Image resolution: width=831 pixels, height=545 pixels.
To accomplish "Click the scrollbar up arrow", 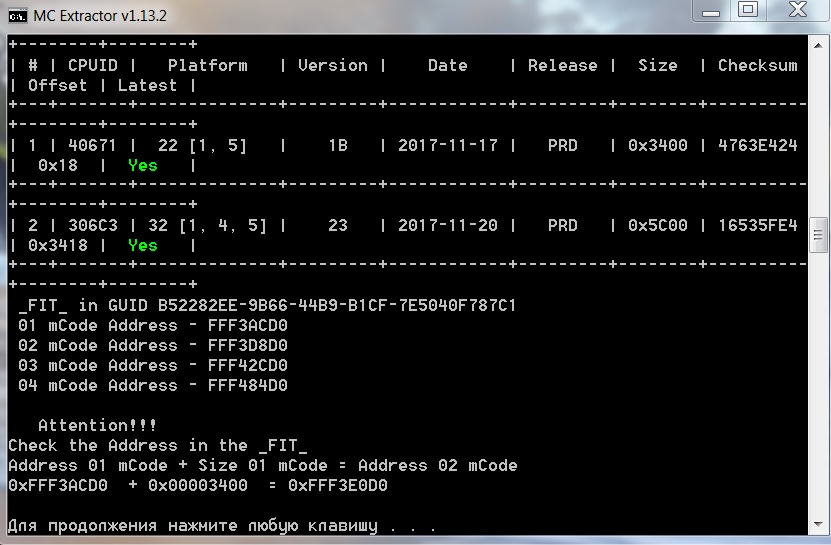I will [x=818, y=46].
